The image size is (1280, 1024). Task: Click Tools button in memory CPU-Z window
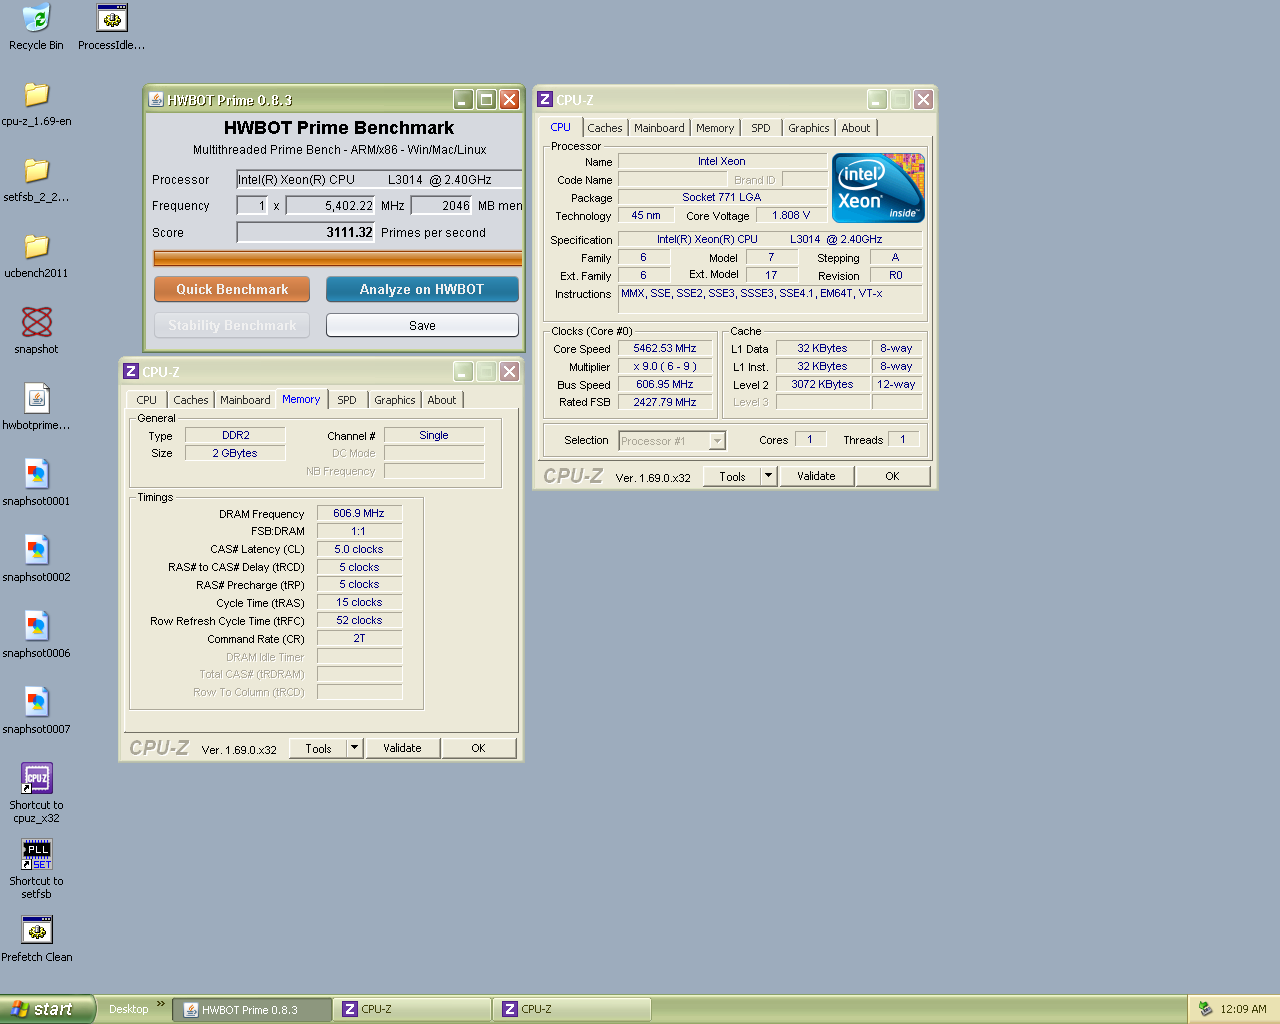tap(318, 748)
